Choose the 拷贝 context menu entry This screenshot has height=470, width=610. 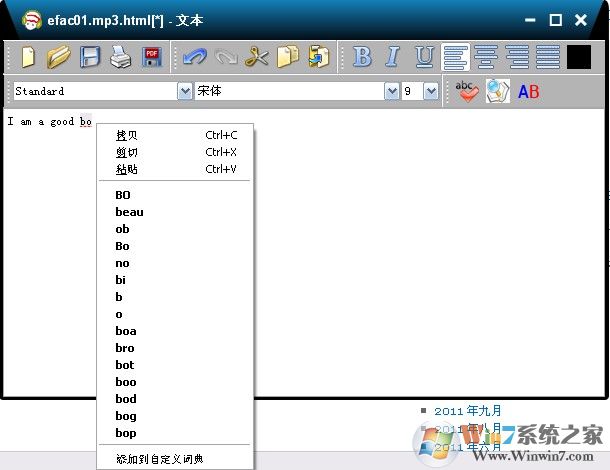127,135
